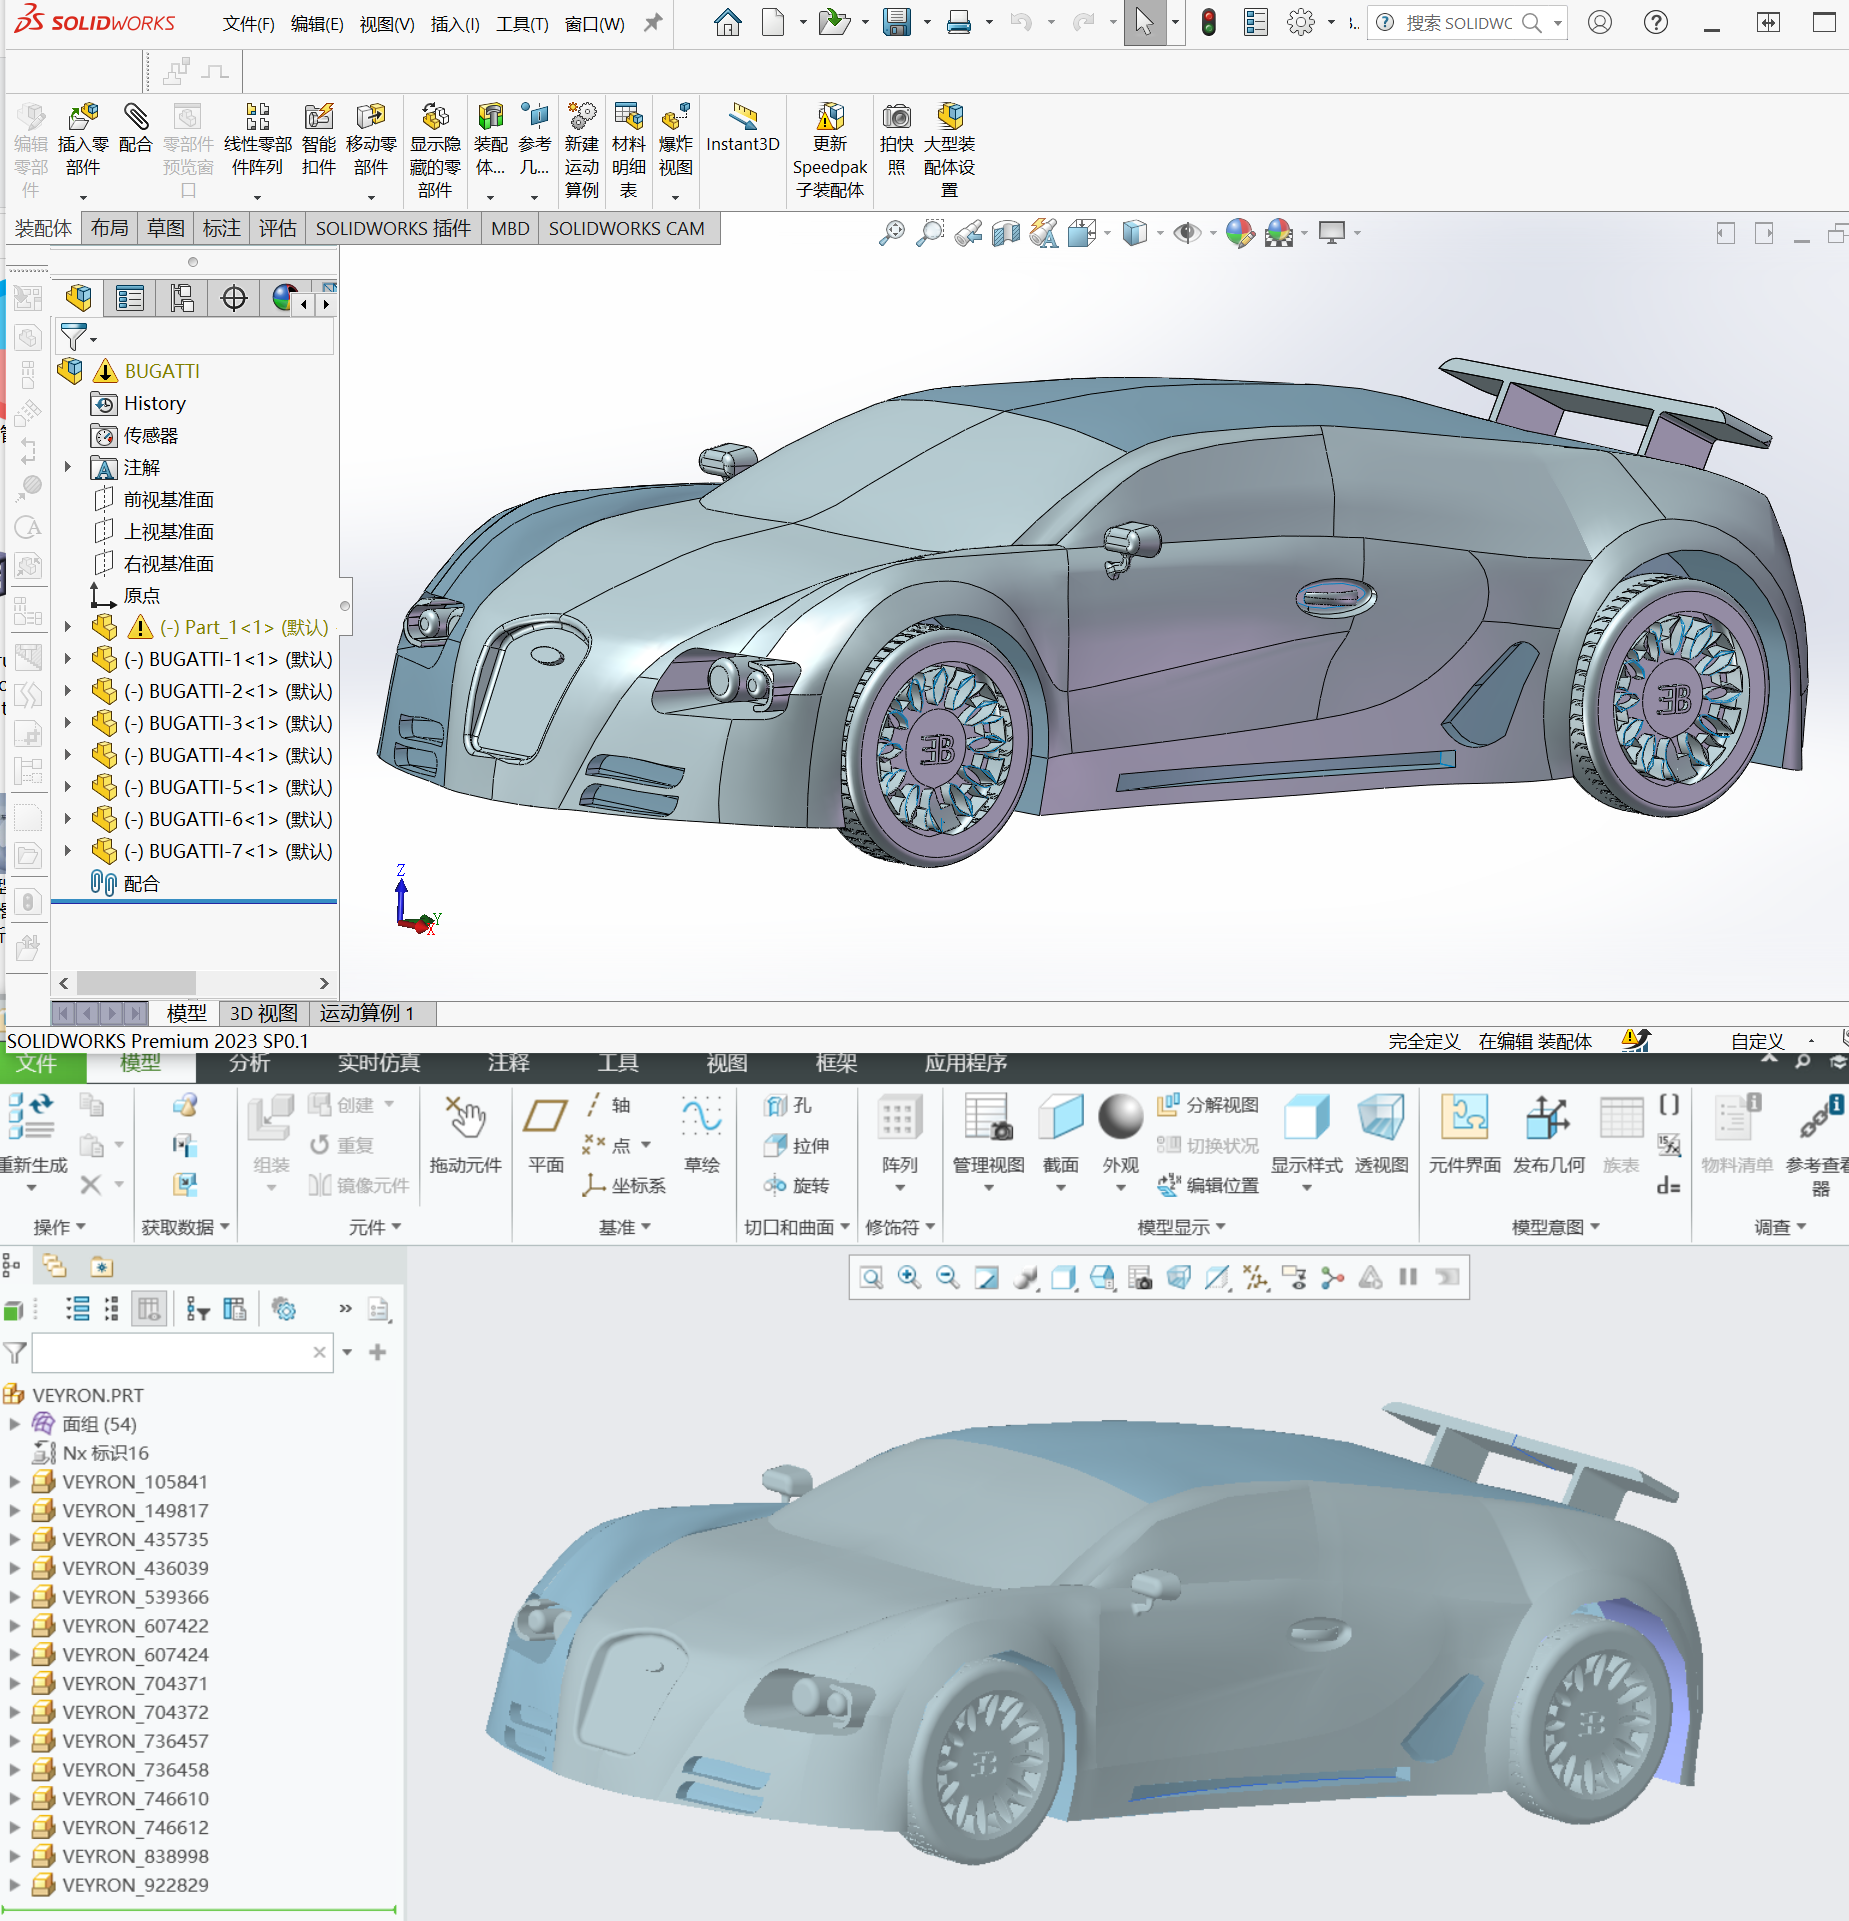
Task: Click the Creo 重新生成 regenerate button
Action: click(33, 1143)
